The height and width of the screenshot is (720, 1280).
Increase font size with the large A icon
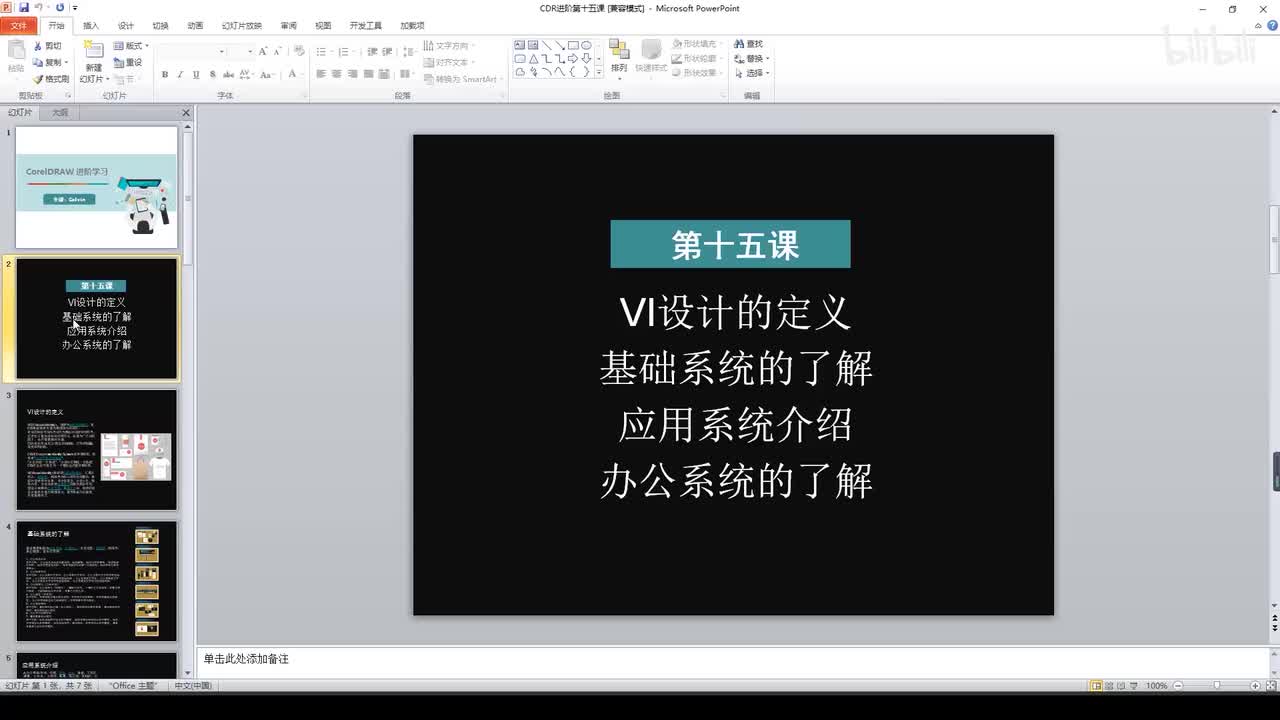tap(263, 51)
